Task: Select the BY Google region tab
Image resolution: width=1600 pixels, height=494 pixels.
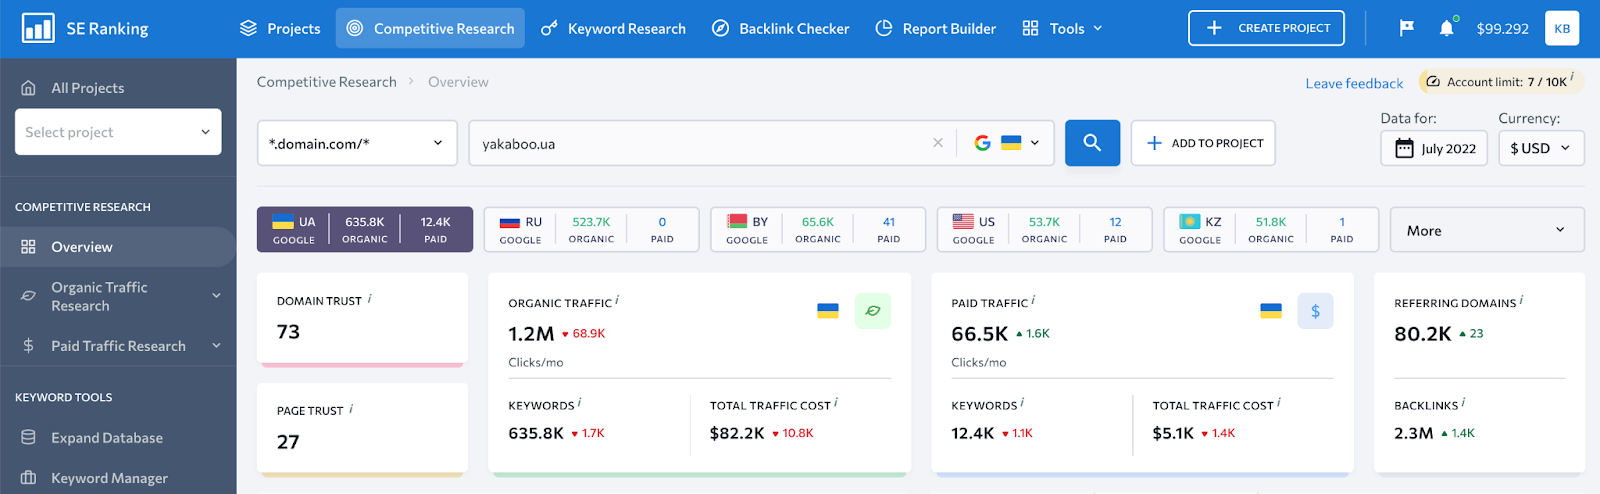Action: click(x=818, y=229)
